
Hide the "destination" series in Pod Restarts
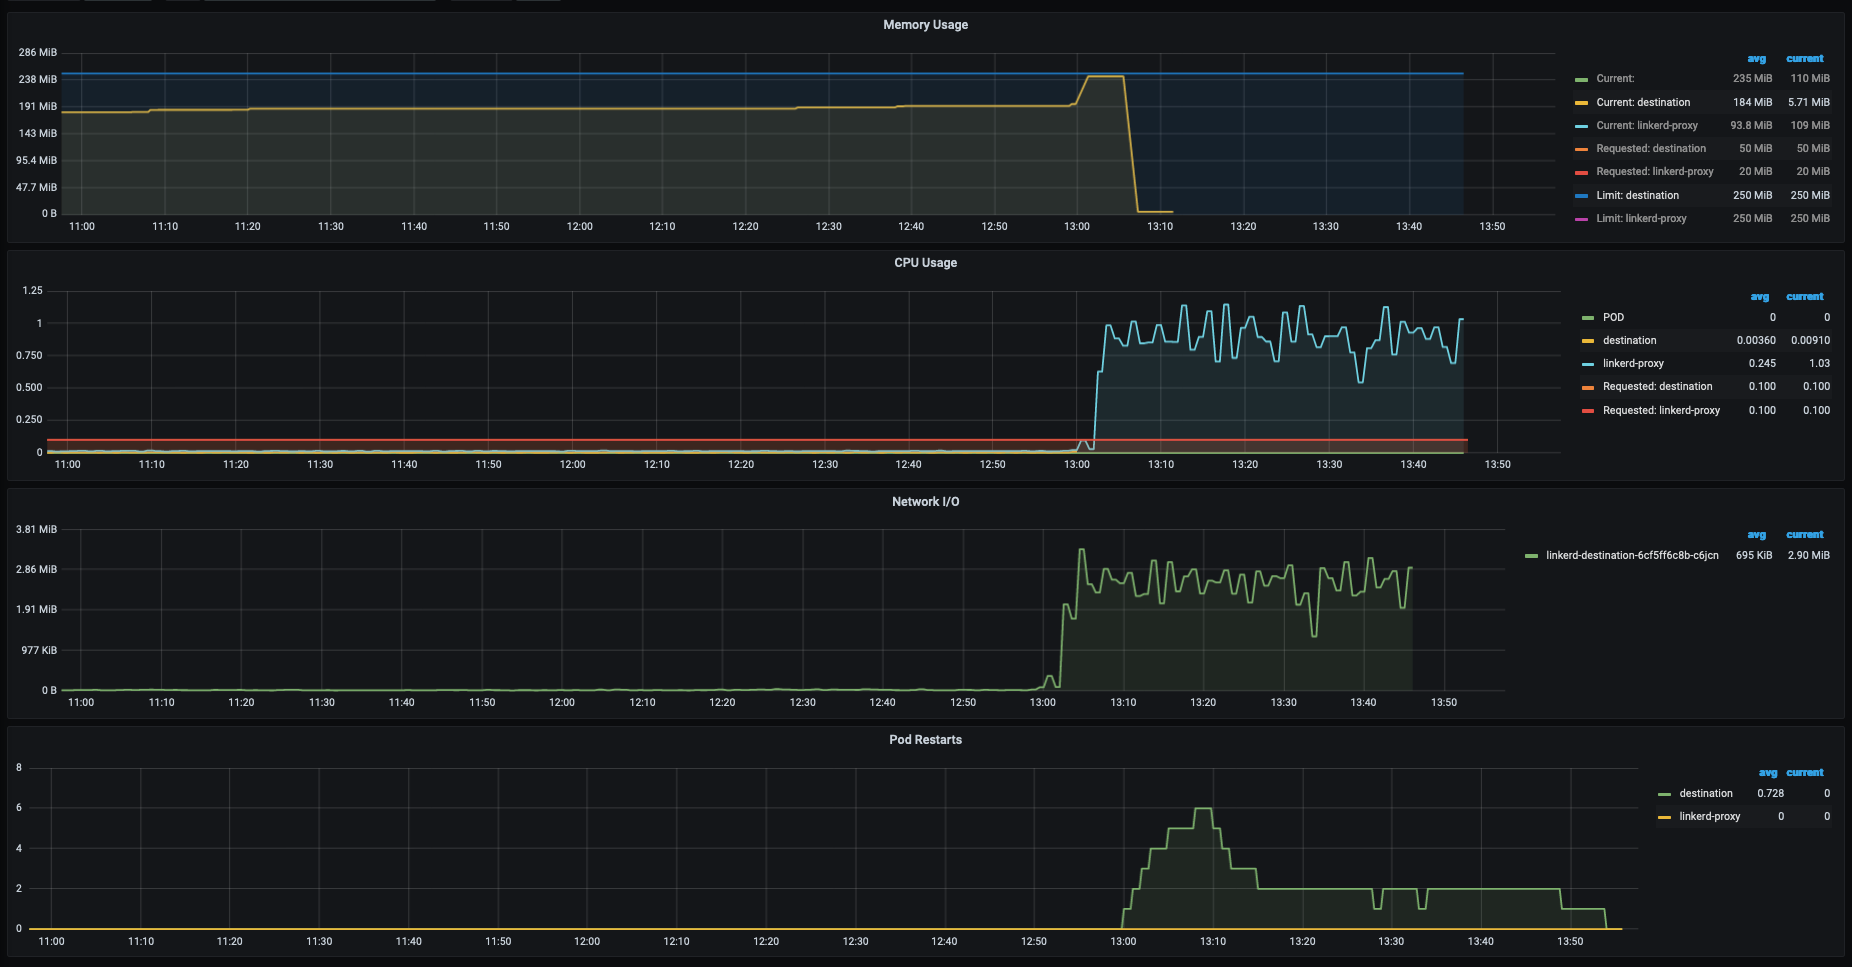pyautogui.click(x=1706, y=793)
